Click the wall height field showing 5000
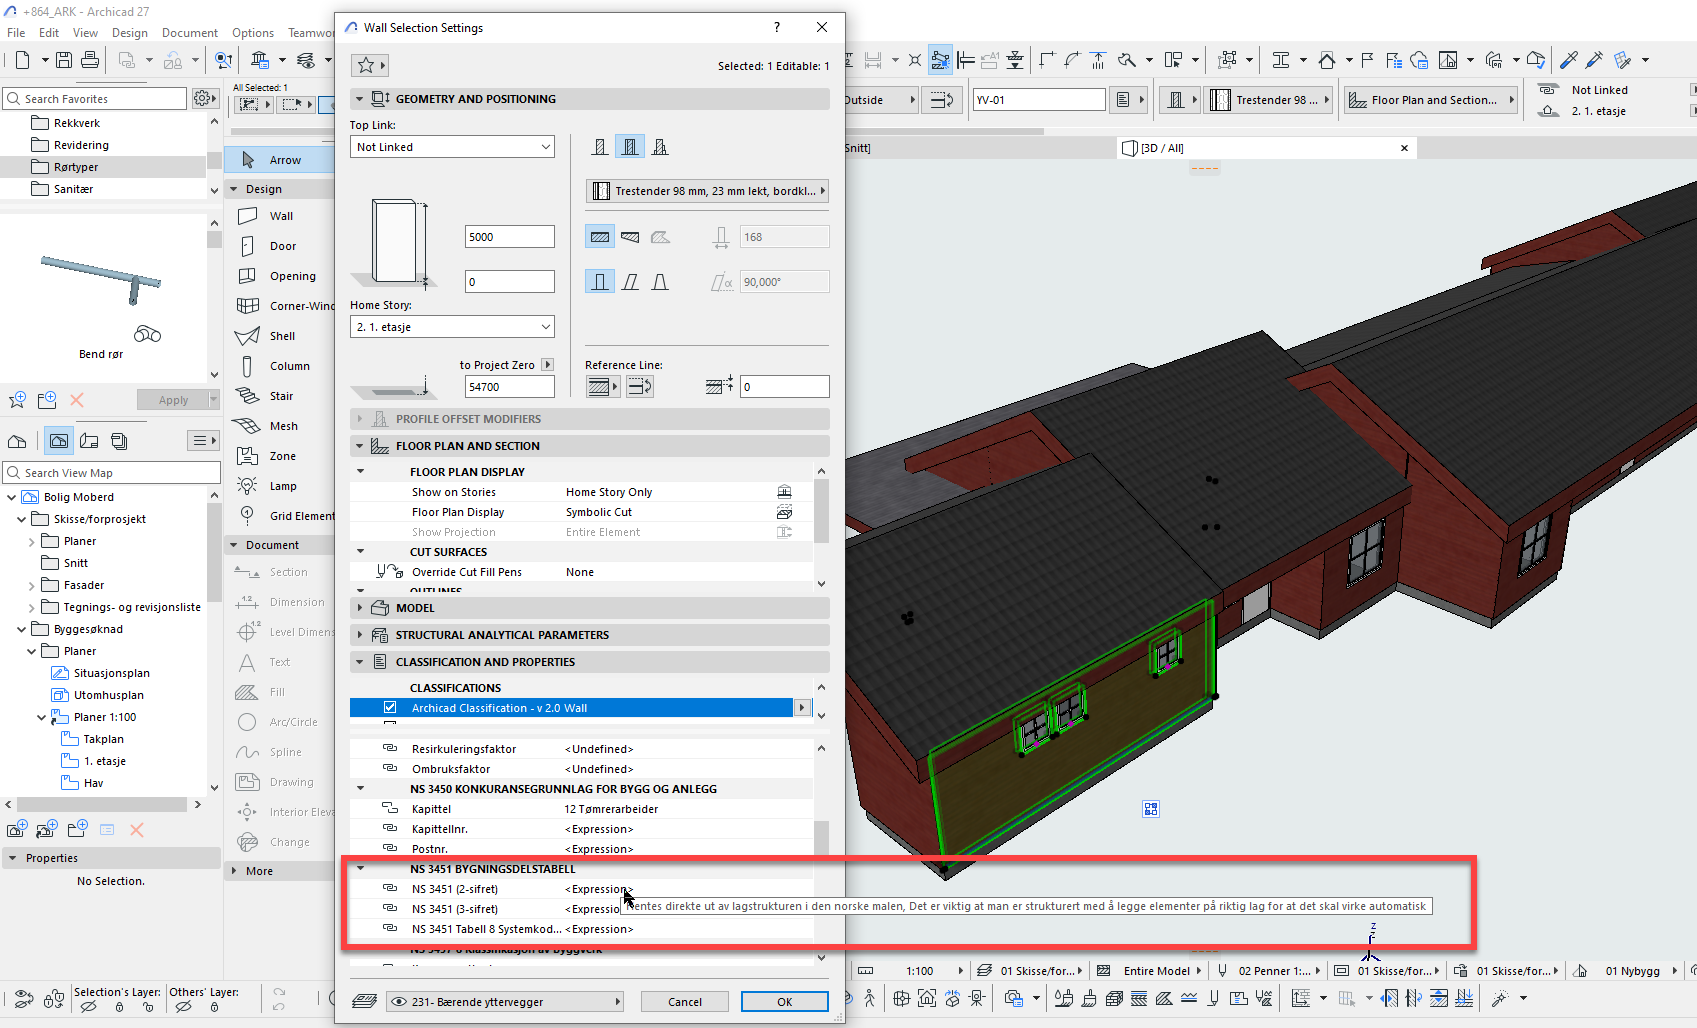This screenshot has width=1697, height=1028. click(x=509, y=237)
